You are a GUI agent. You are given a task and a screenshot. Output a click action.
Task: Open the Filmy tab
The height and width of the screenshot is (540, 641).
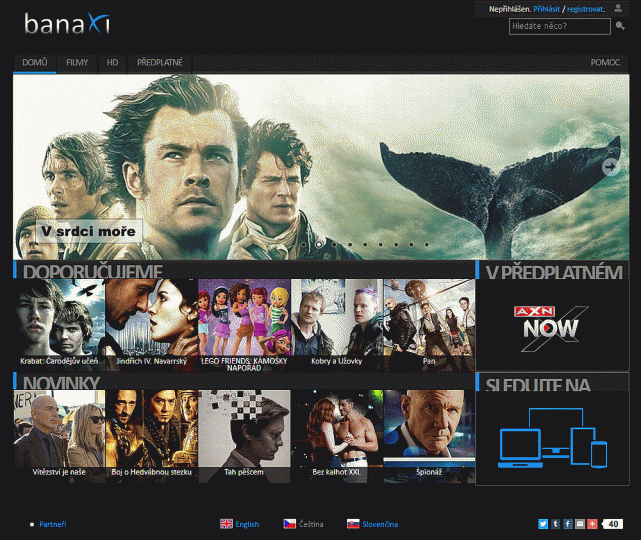[77, 63]
